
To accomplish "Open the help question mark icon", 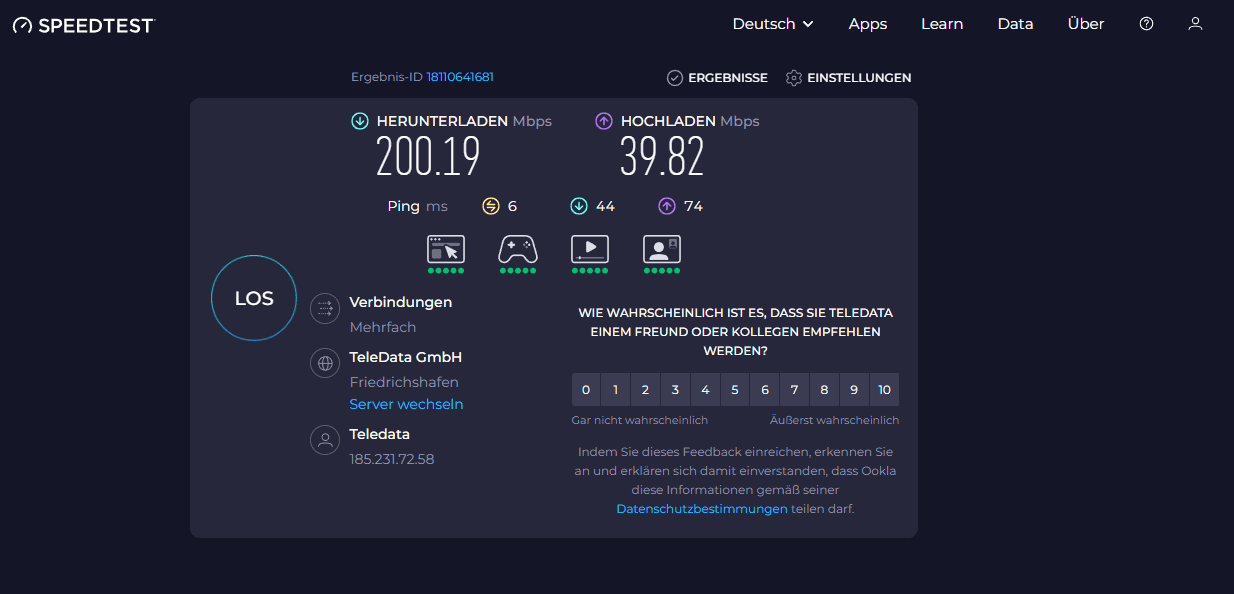I will pyautogui.click(x=1146, y=24).
